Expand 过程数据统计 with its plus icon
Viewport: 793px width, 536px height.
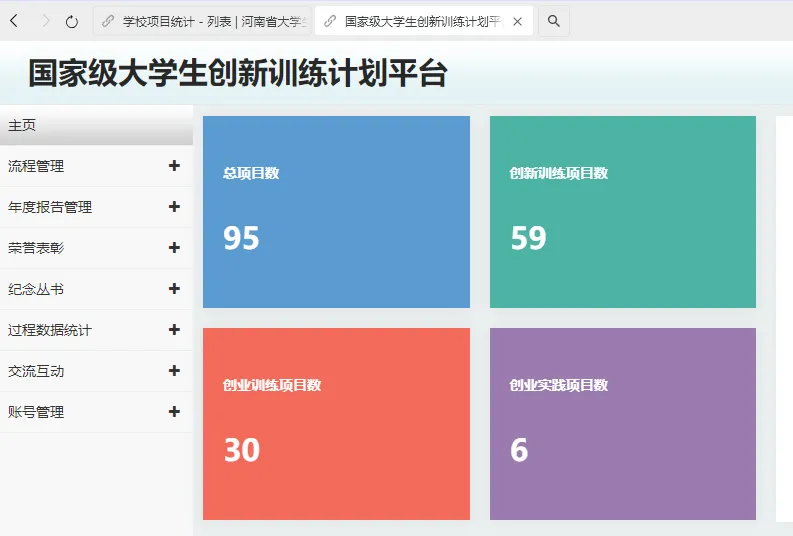coord(174,329)
